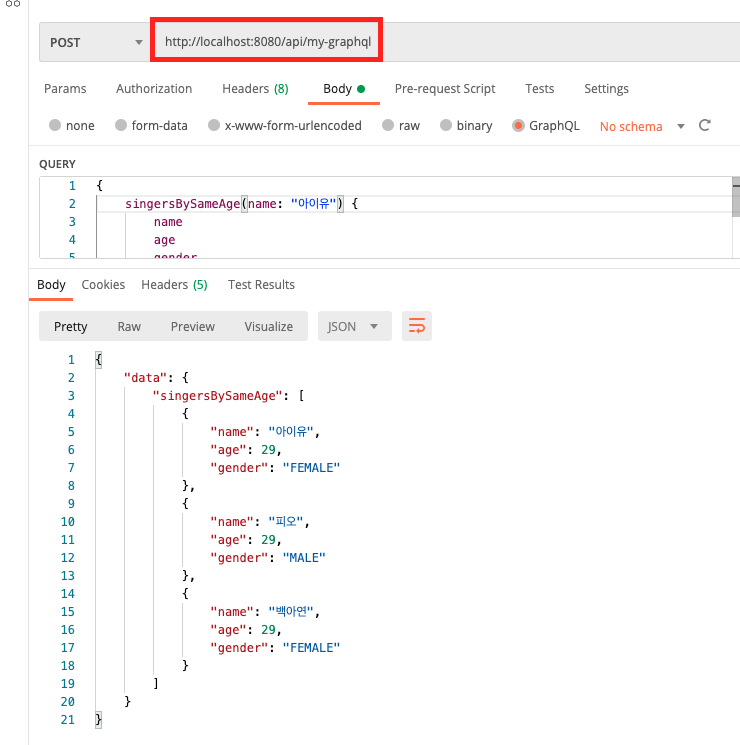Open the response Body tab
This screenshot has height=745, width=740.
[51, 285]
